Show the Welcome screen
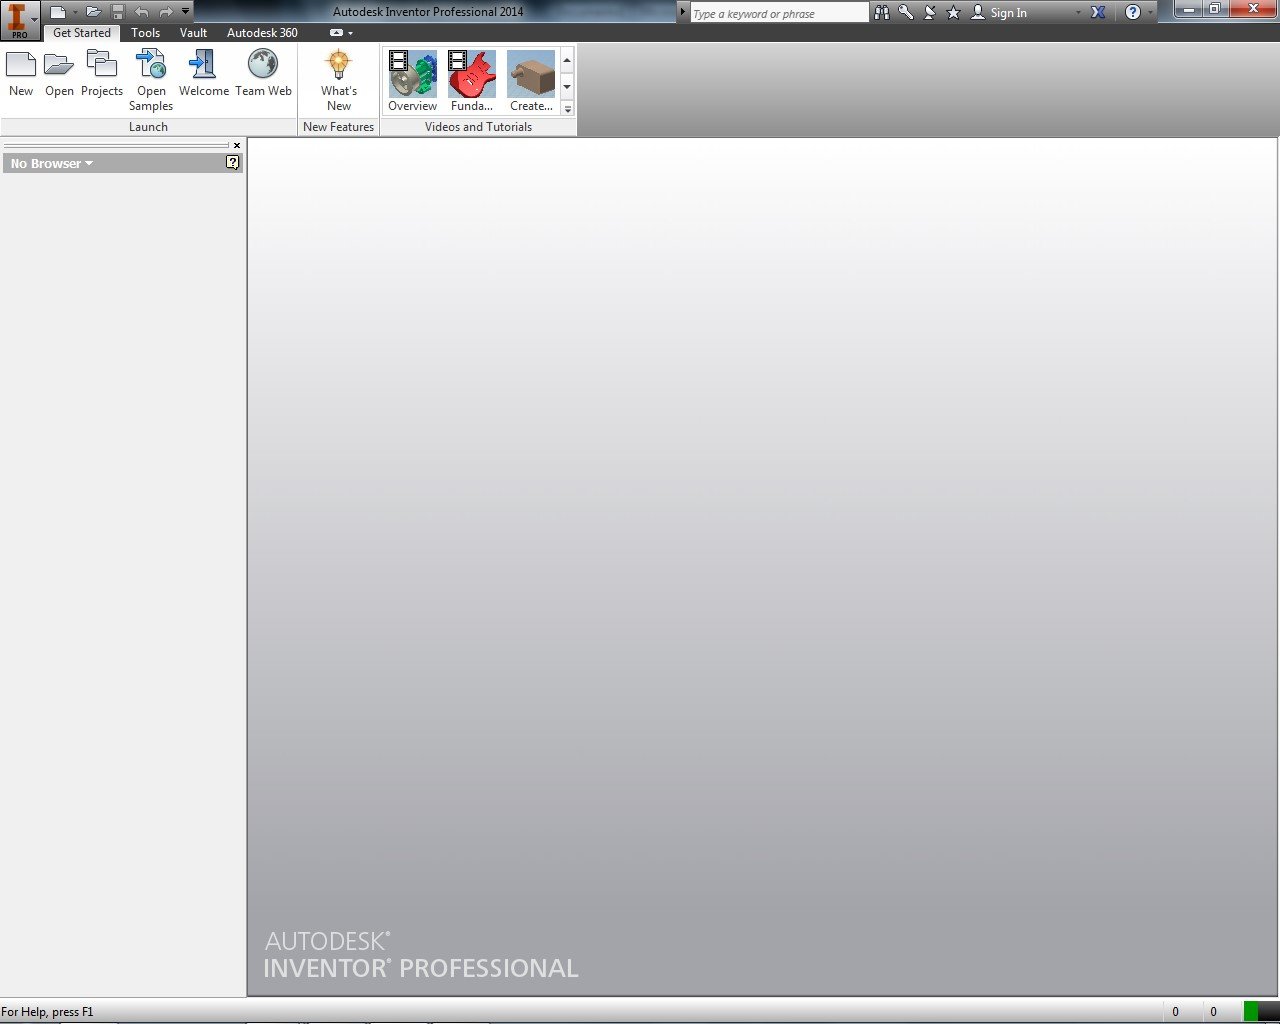The width and height of the screenshot is (1280, 1024). point(204,74)
